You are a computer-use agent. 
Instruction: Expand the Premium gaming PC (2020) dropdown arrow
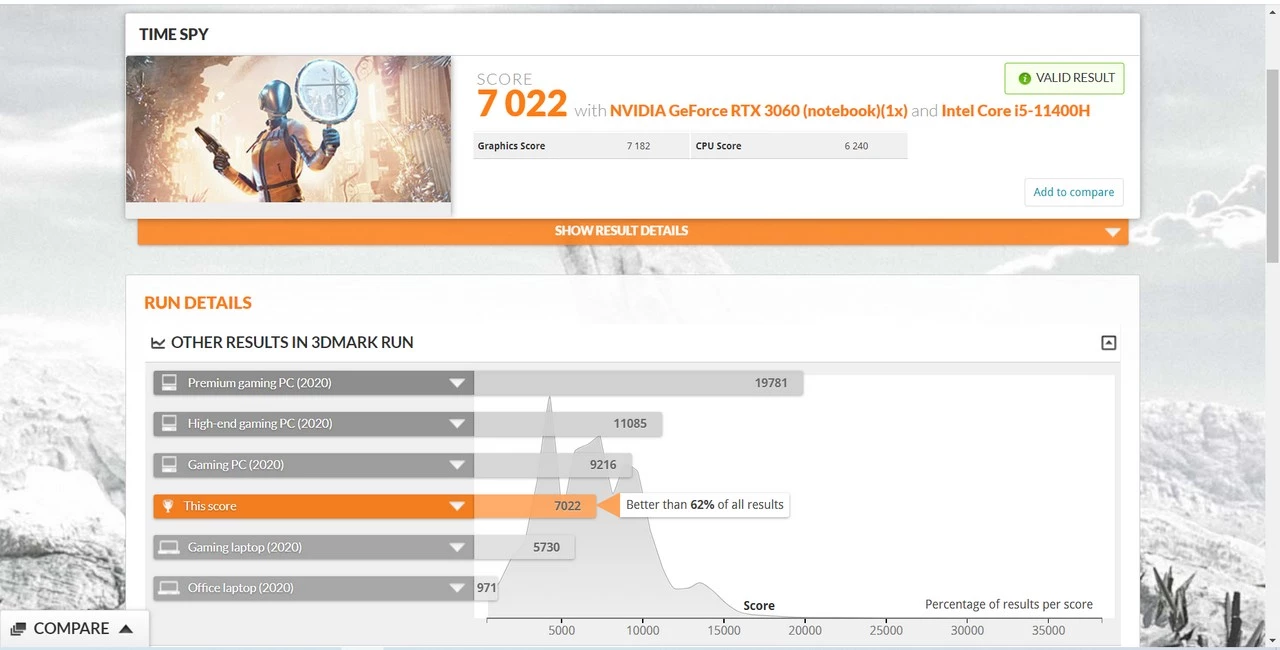click(457, 383)
